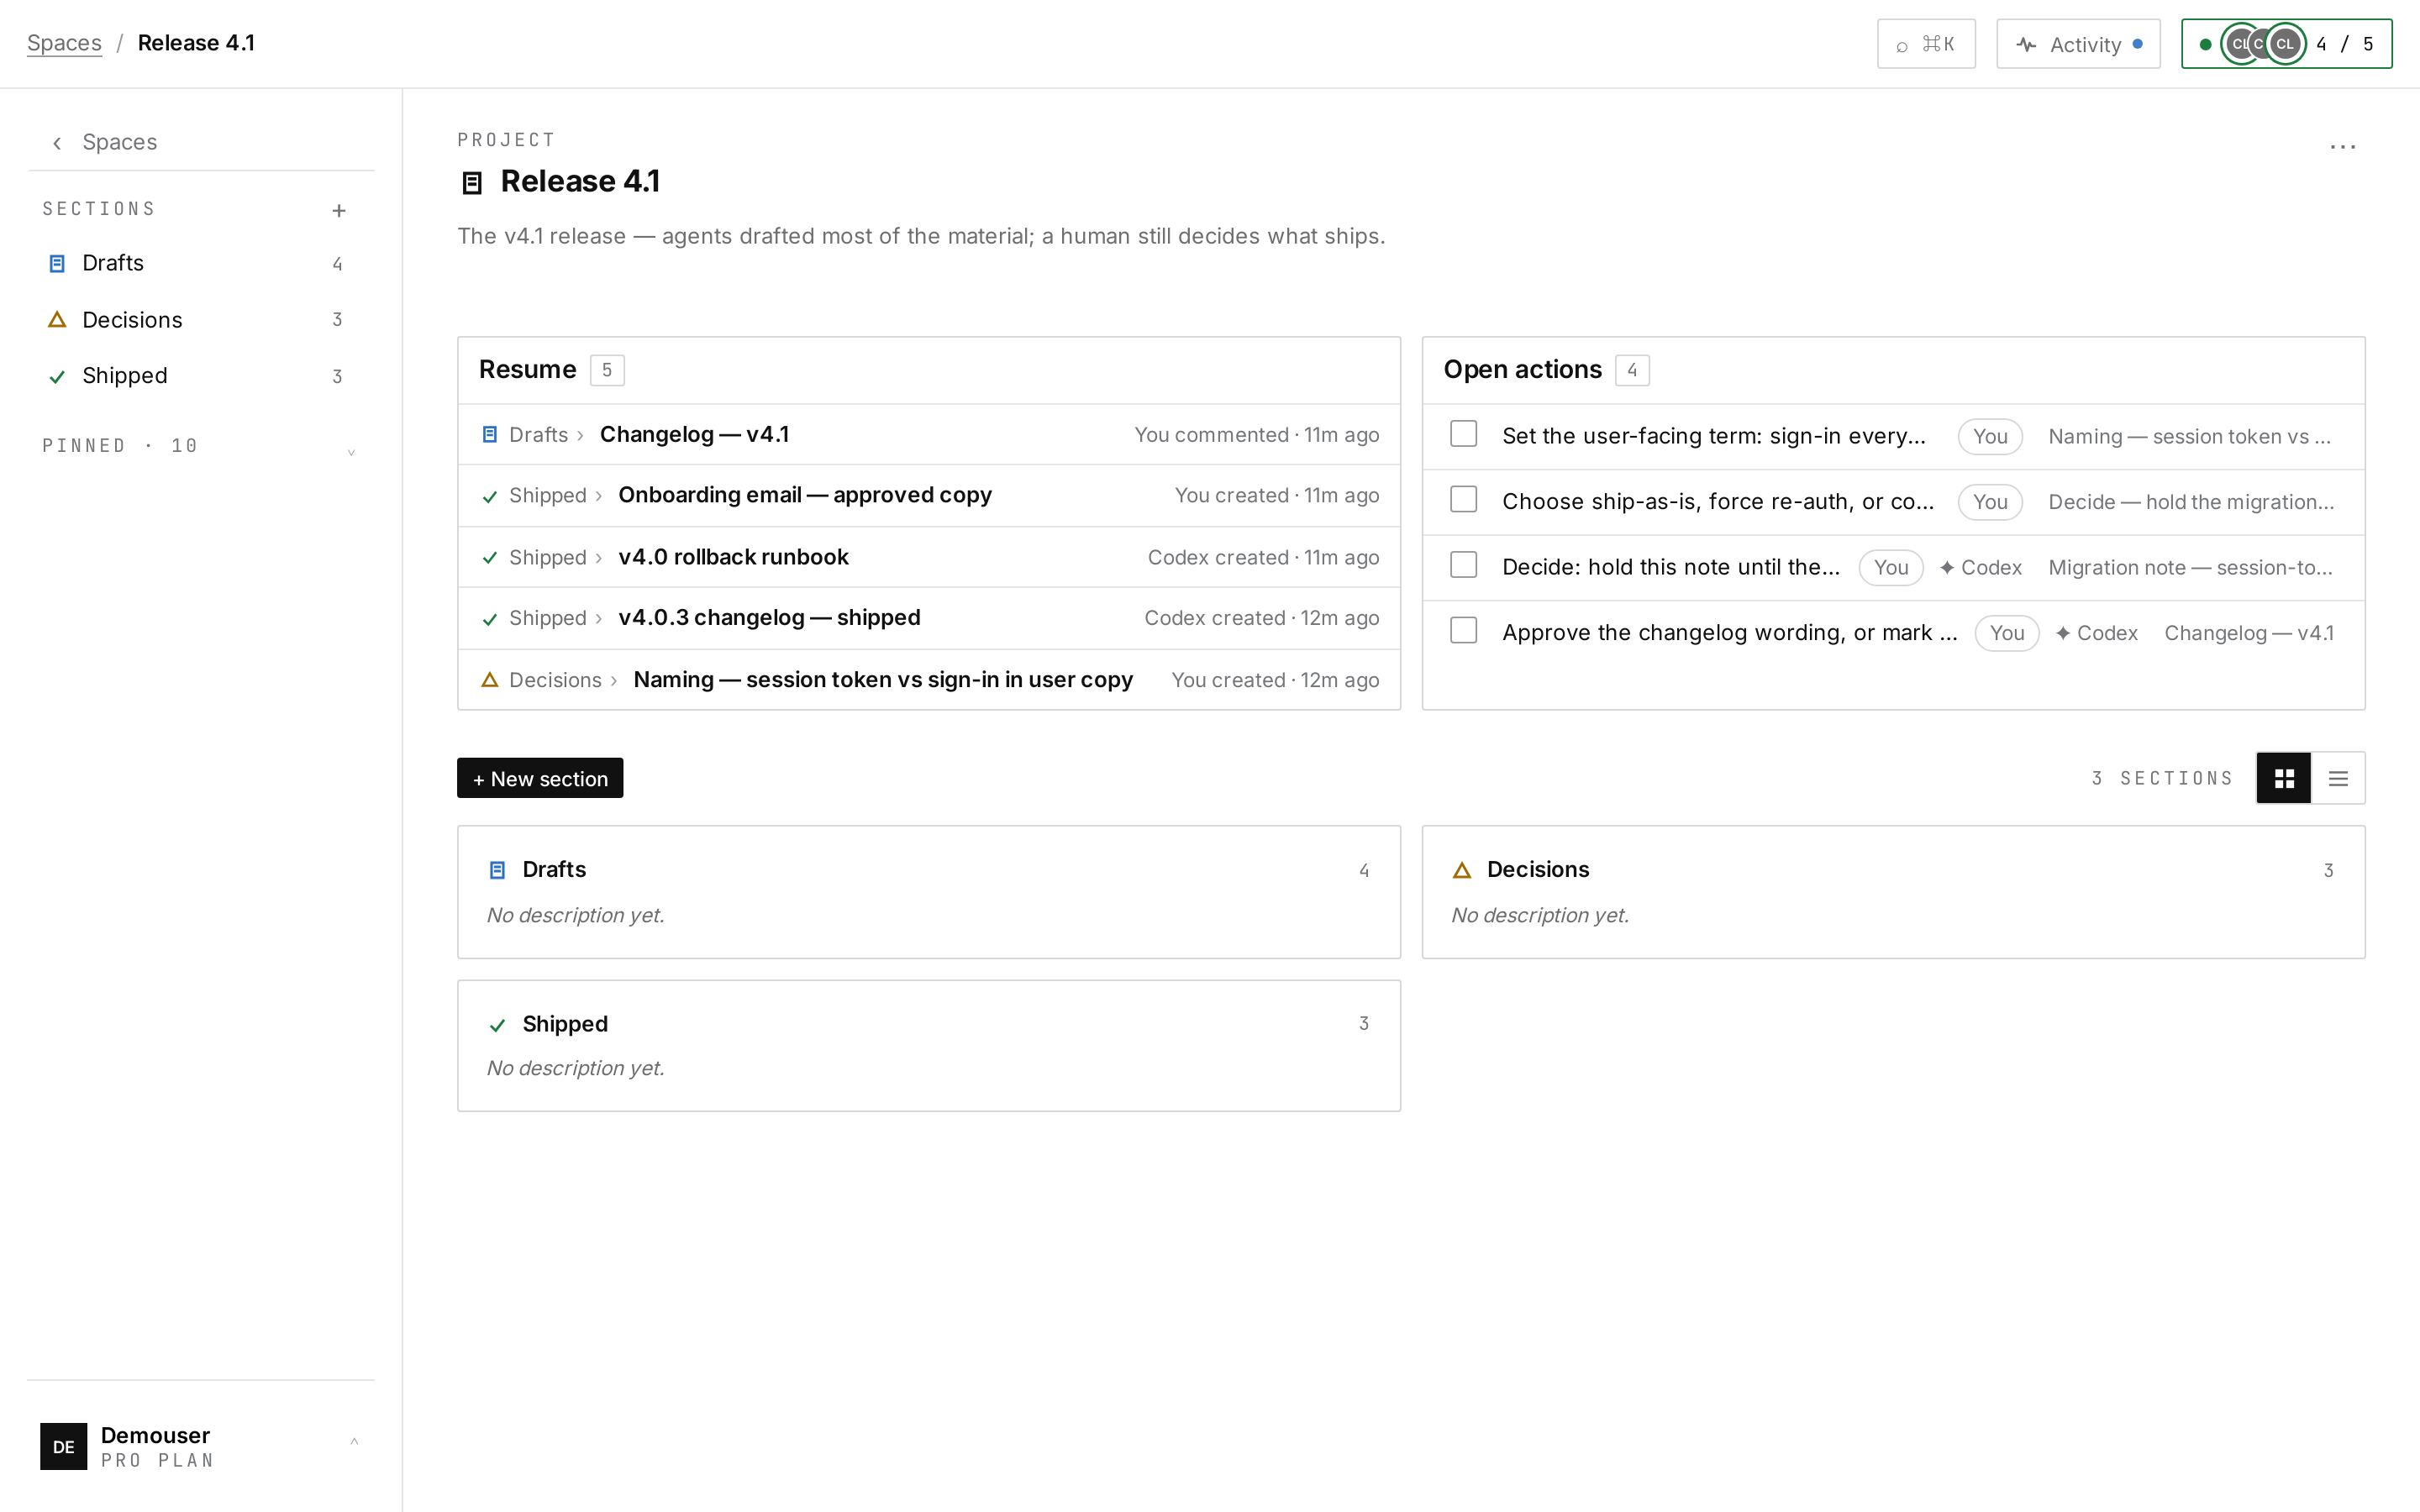Open 'Migration note — session-to...' source link
The image size is (2420, 1512).
tap(2190, 568)
